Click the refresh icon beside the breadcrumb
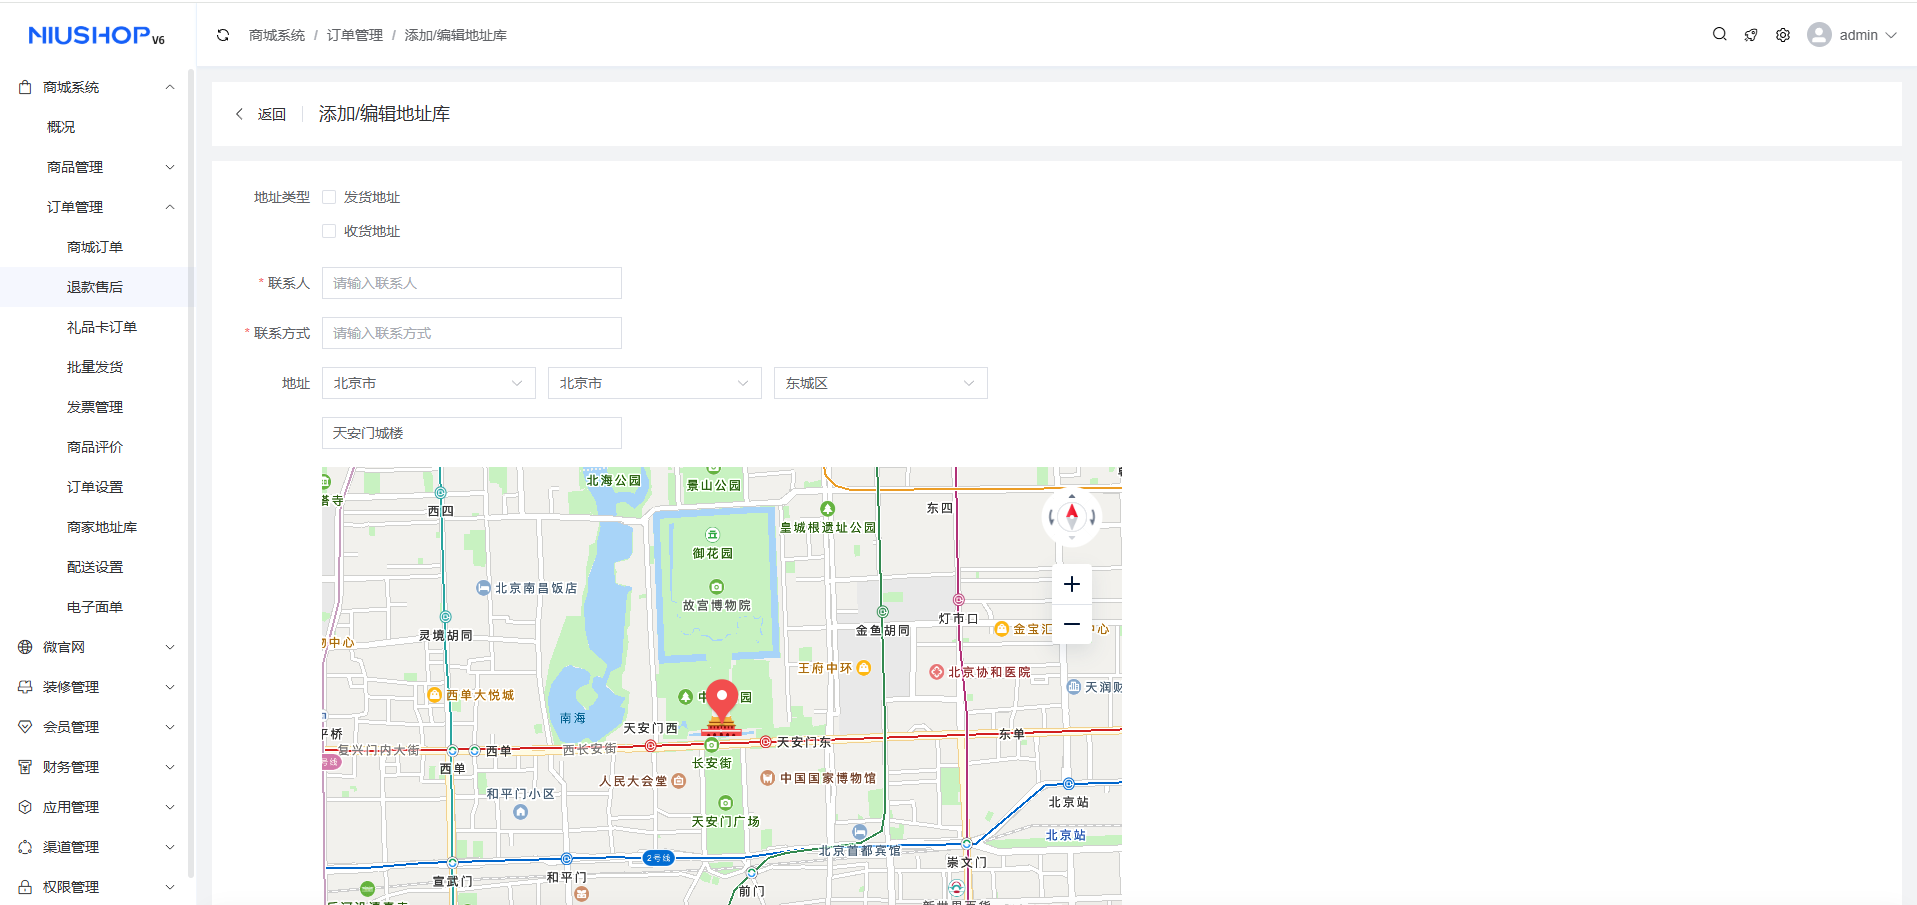The width and height of the screenshot is (1917, 905). 223,35
